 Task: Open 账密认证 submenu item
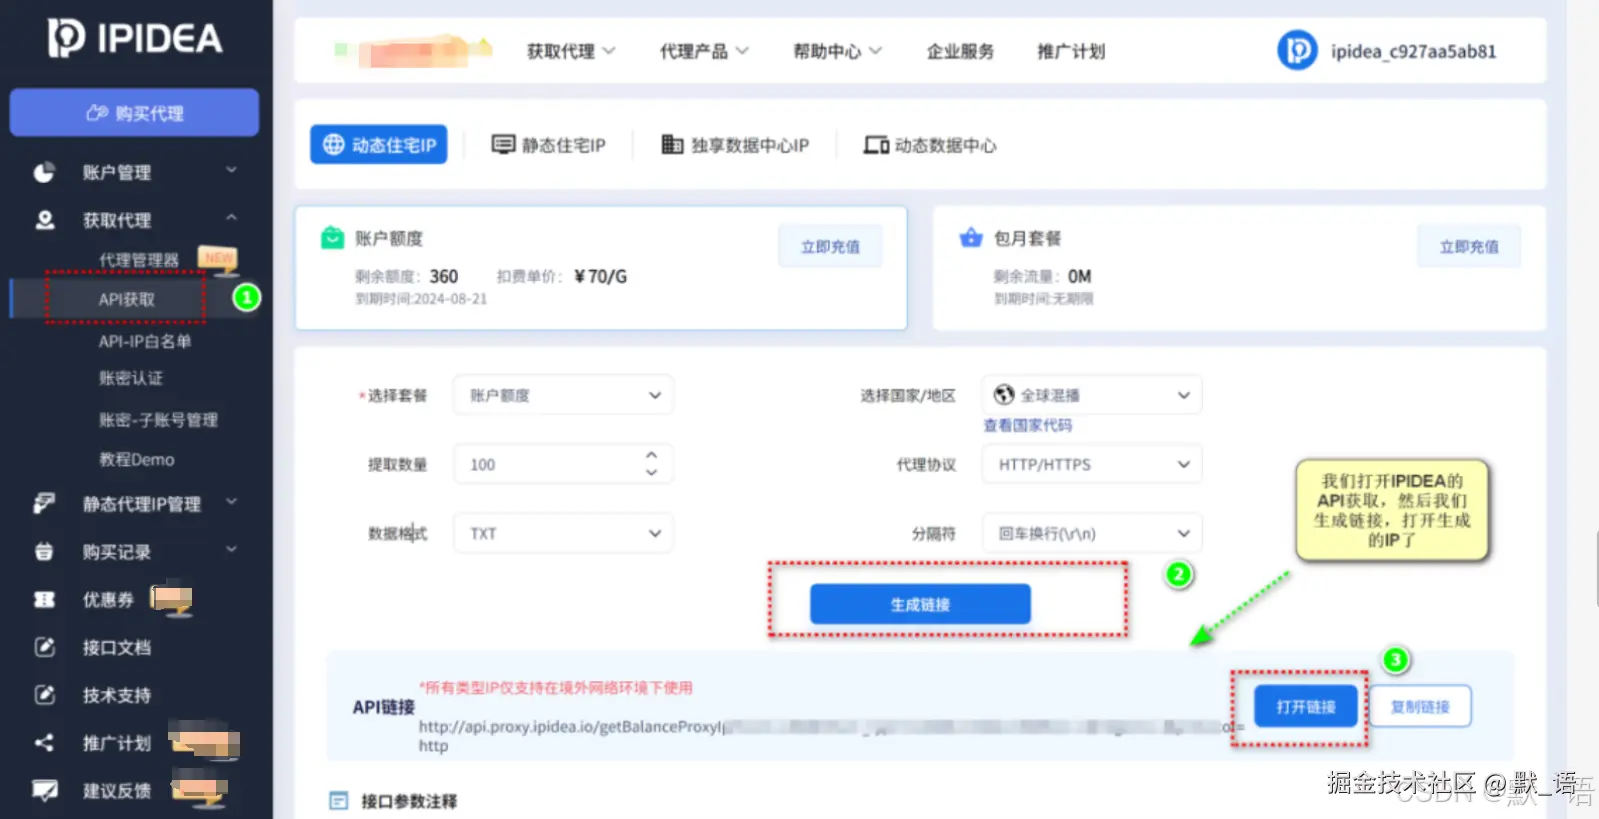point(131,378)
